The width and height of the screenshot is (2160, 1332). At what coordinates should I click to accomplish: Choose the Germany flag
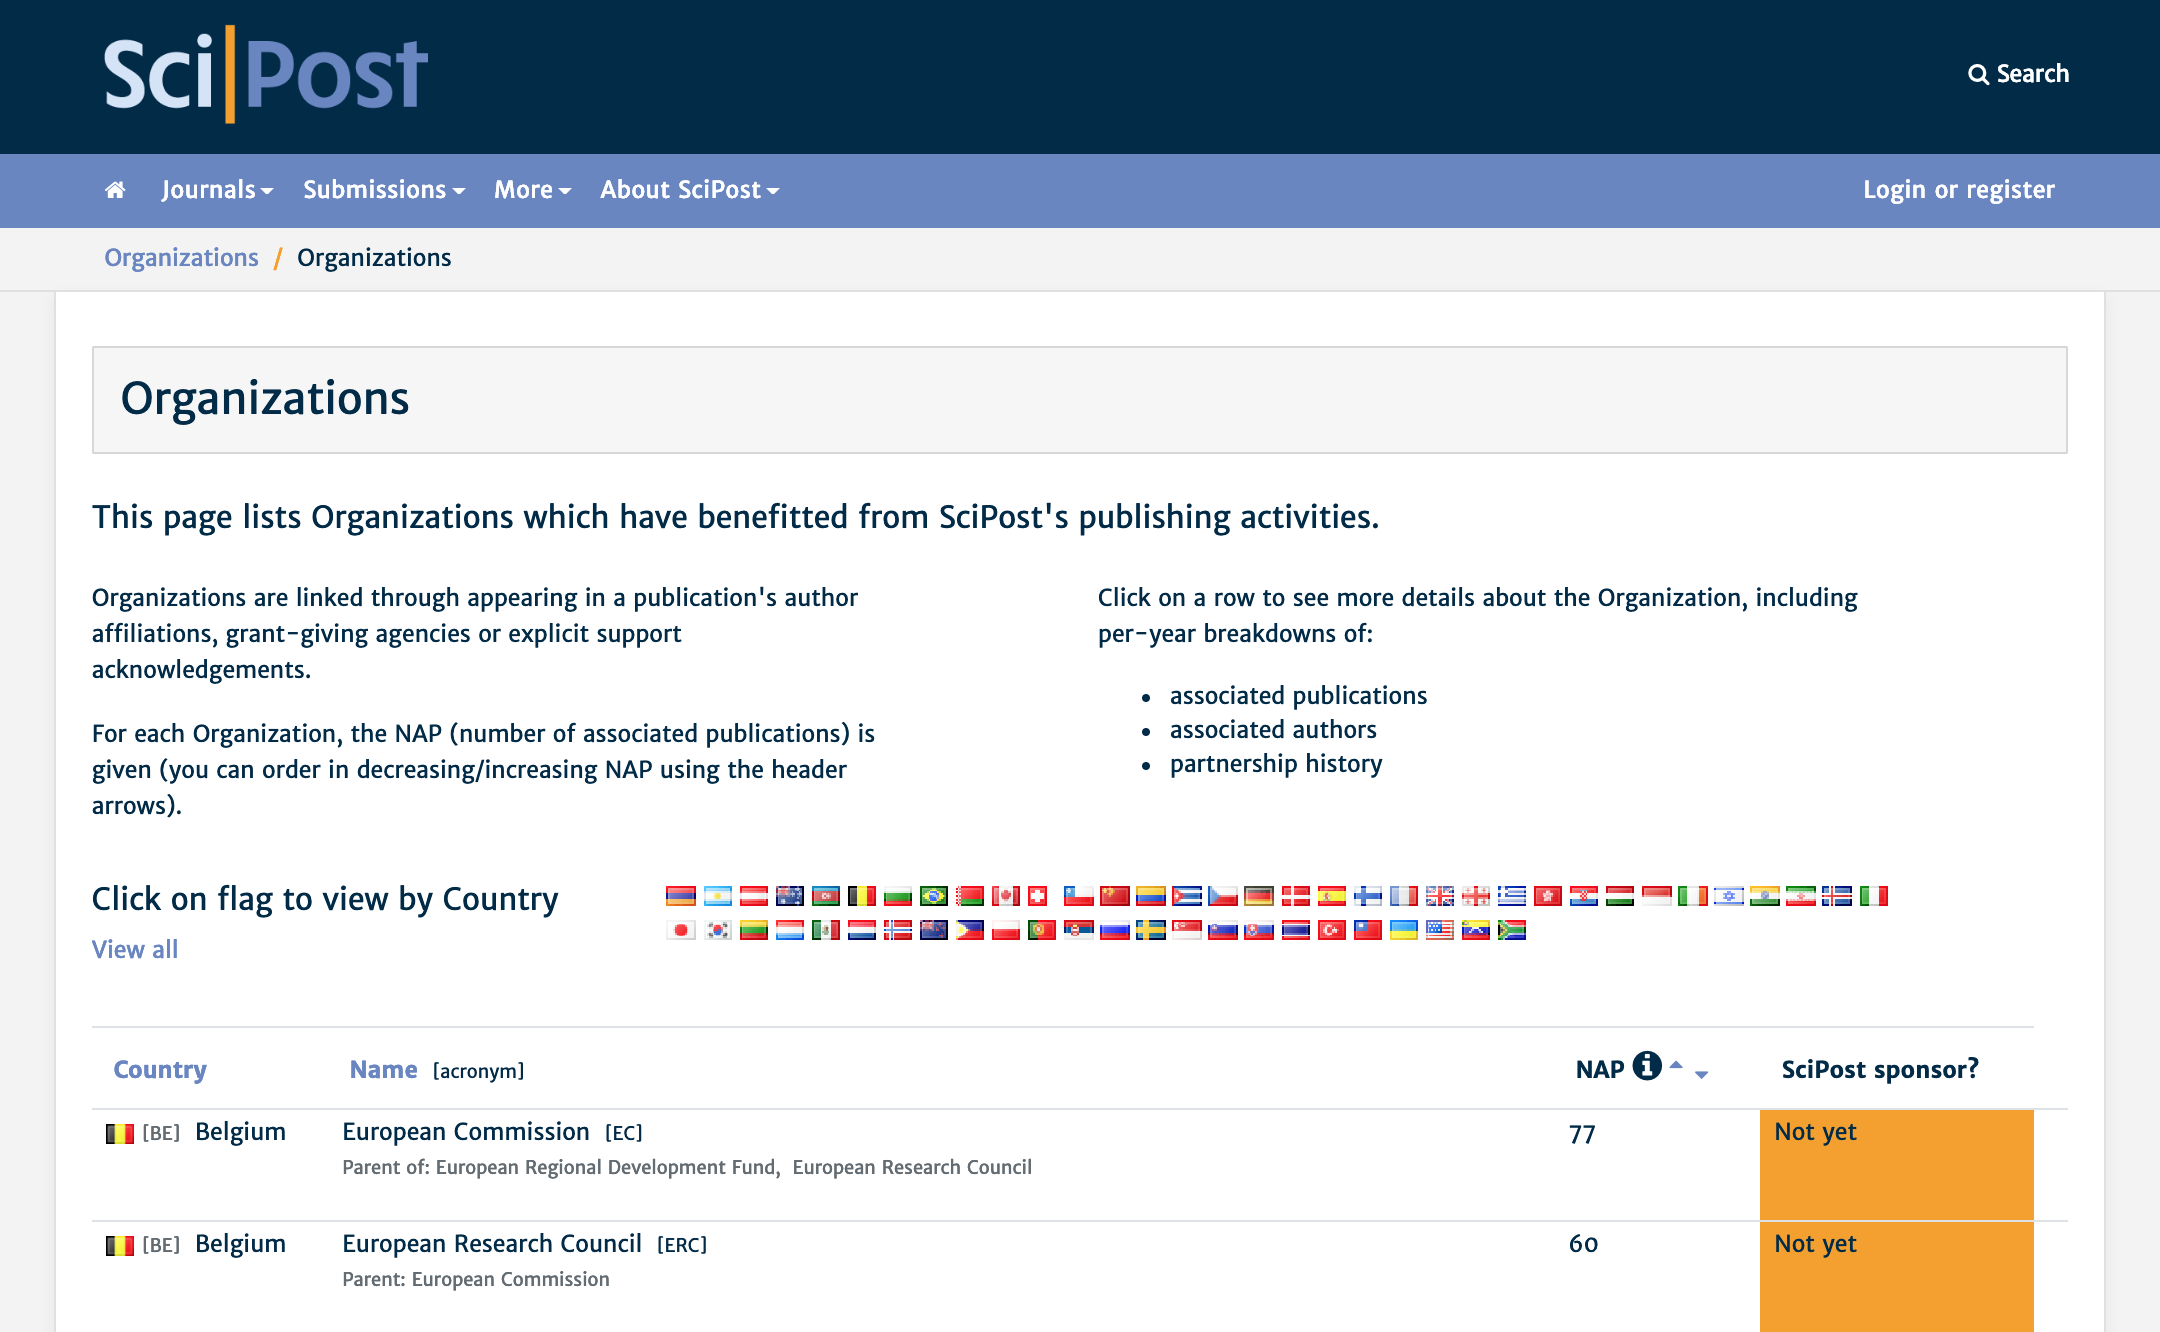(1259, 896)
